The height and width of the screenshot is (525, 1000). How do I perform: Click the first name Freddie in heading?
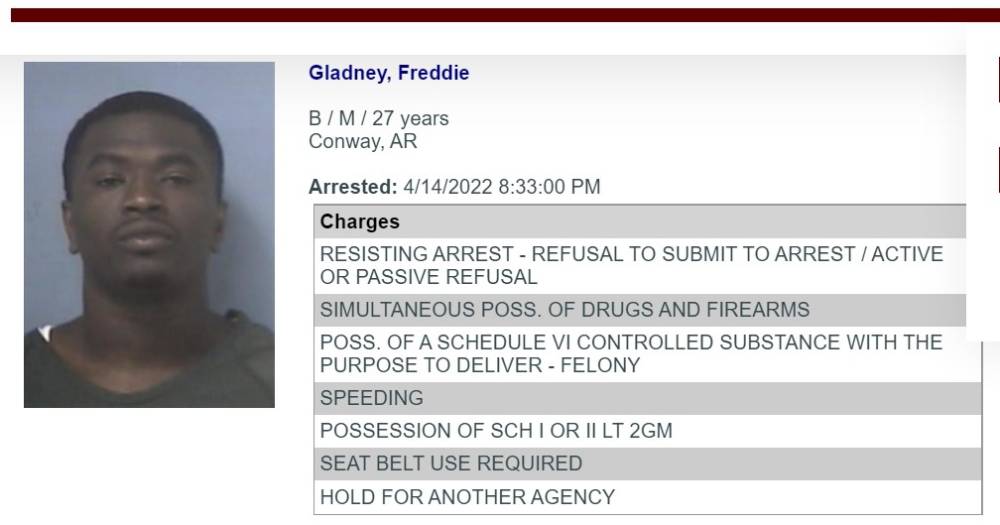tap(434, 72)
